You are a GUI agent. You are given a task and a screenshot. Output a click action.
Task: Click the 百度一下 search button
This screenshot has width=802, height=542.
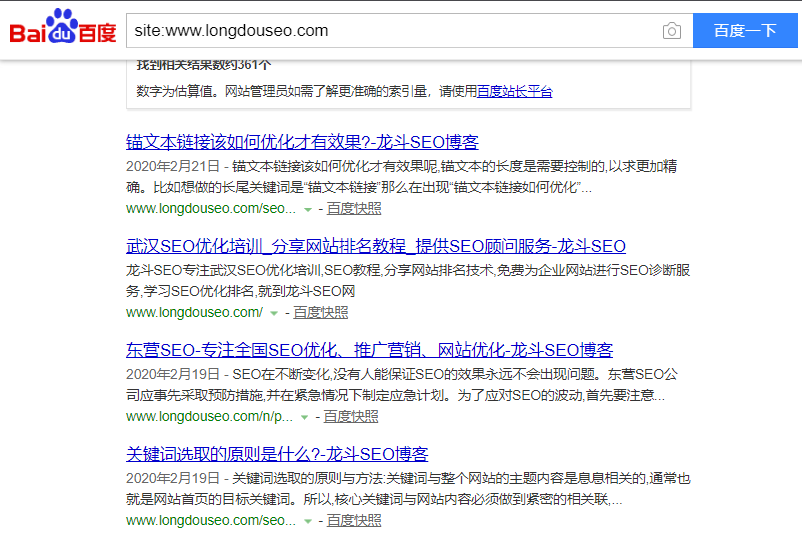[745, 31]
